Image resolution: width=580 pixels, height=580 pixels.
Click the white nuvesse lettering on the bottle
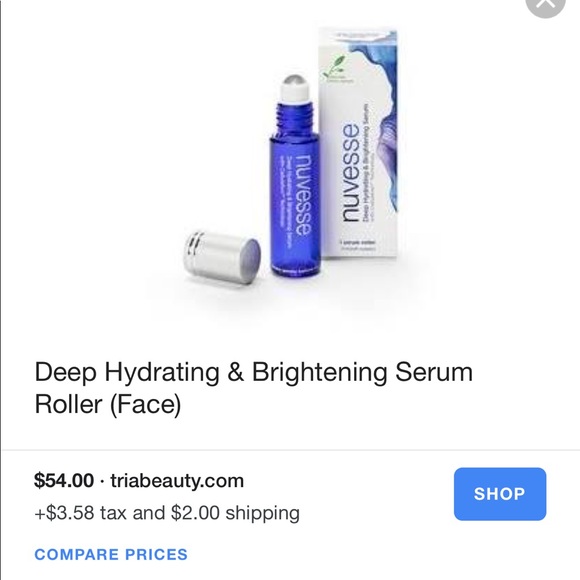click(302, 195)
